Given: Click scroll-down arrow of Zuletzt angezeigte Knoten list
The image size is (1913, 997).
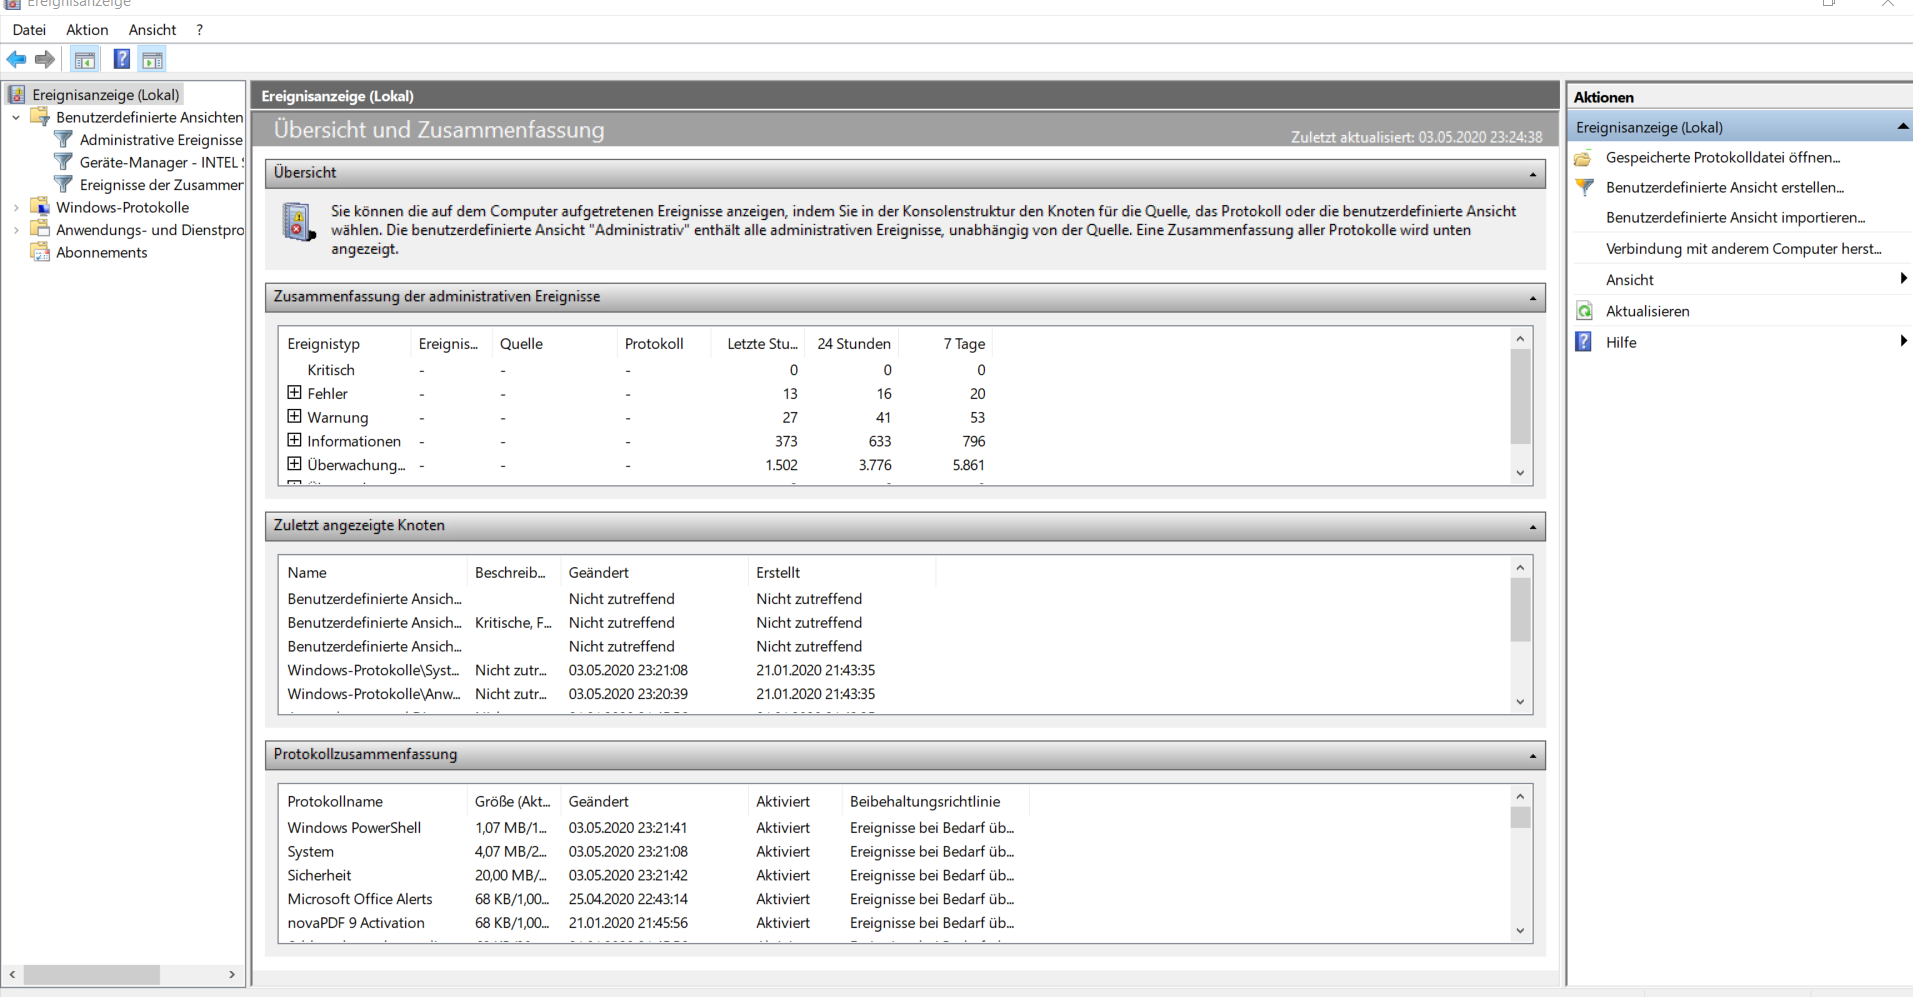Looking at the screenshot, I should [x=1520, y=702].
